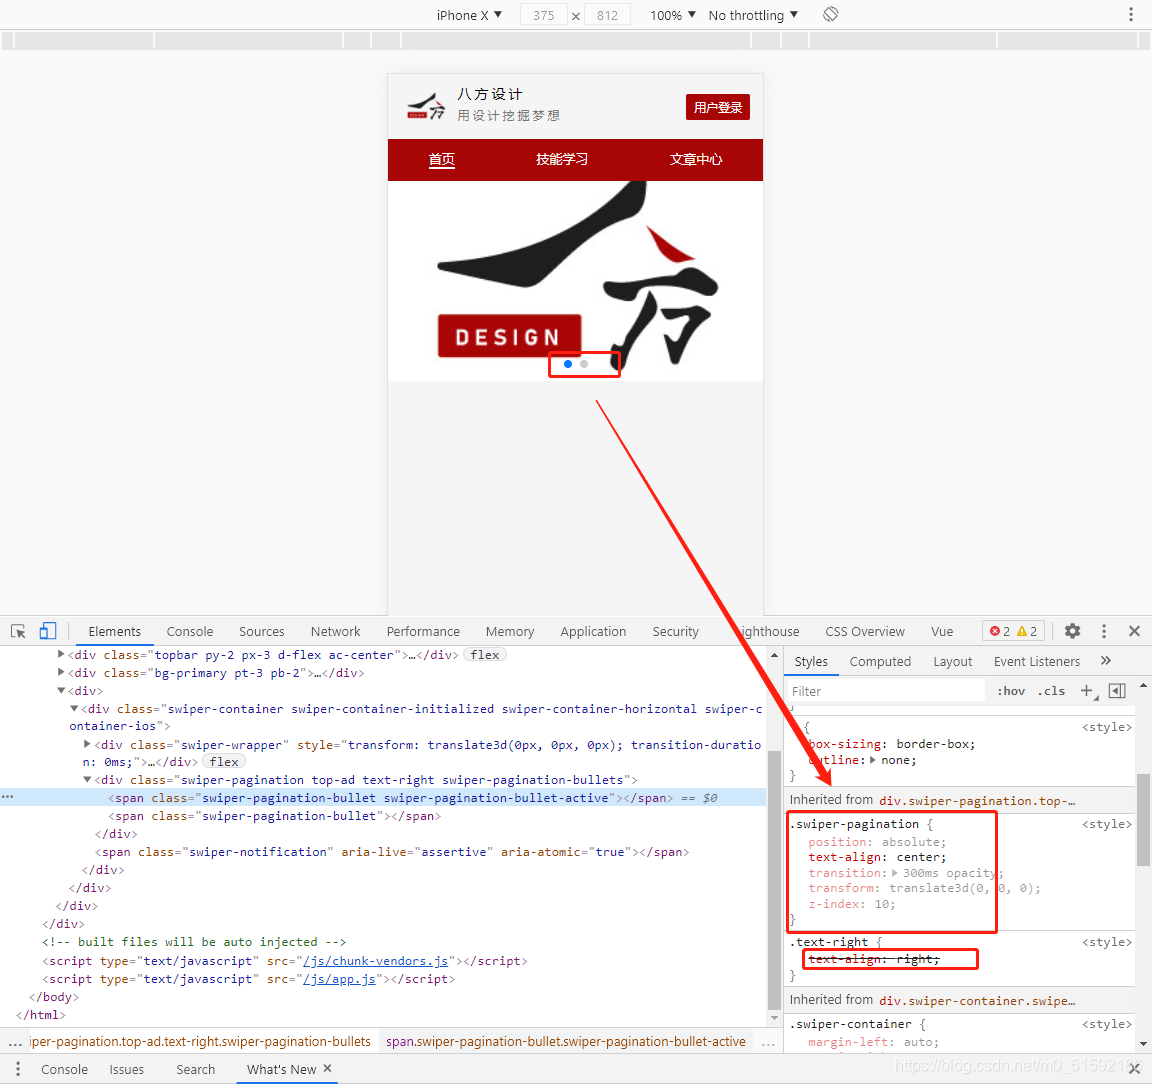Close the What's New drawer tab
Screen dimensions: 1152x1084
pyautogui.click(x=328, y=1069)
